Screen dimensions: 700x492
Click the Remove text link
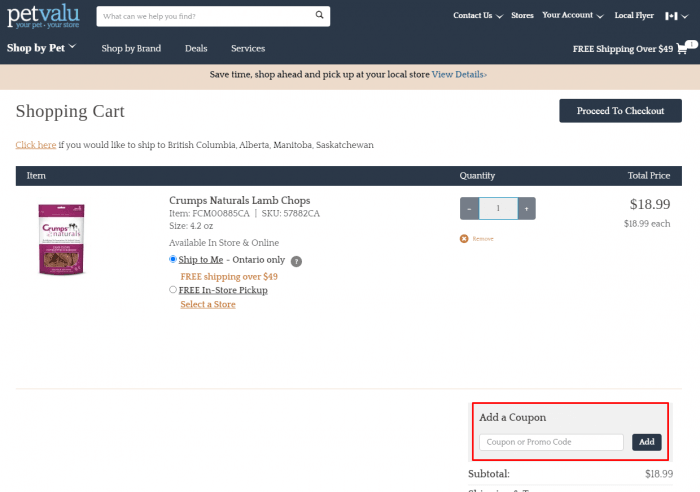coord(483,239)
